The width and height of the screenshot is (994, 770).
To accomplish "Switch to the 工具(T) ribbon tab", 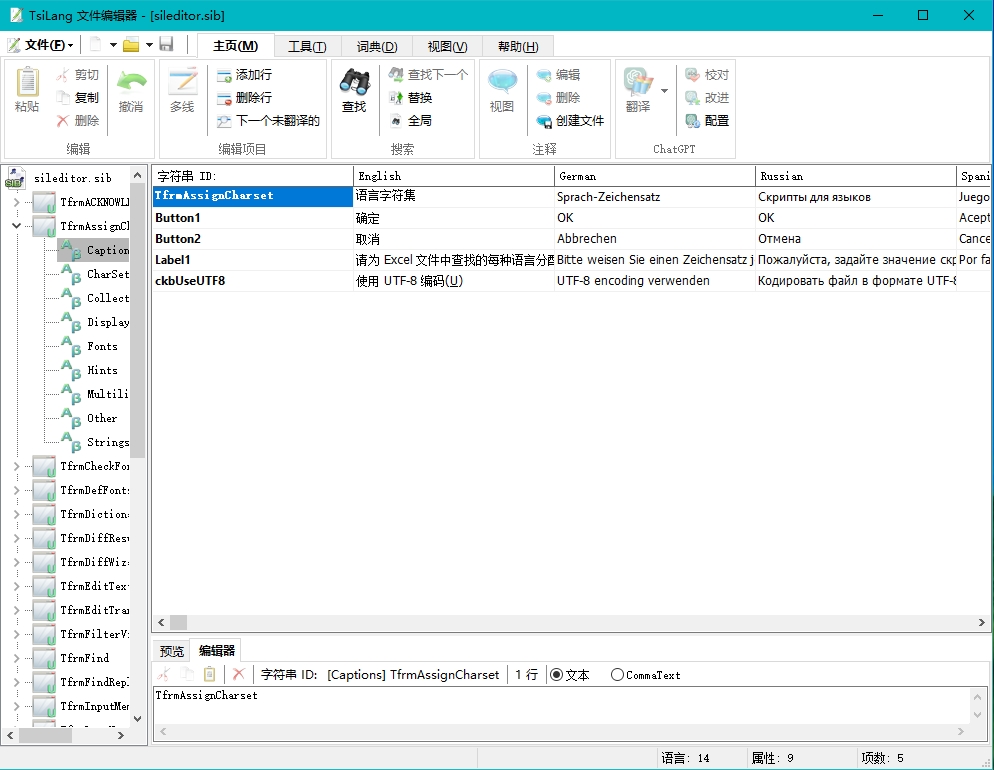I will (307, 47).
